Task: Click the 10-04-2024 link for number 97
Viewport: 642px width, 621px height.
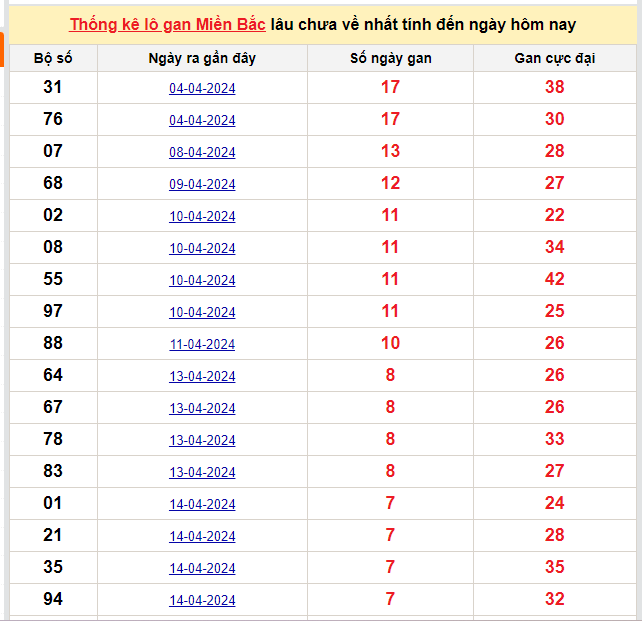Action: (x=202, y=312)
